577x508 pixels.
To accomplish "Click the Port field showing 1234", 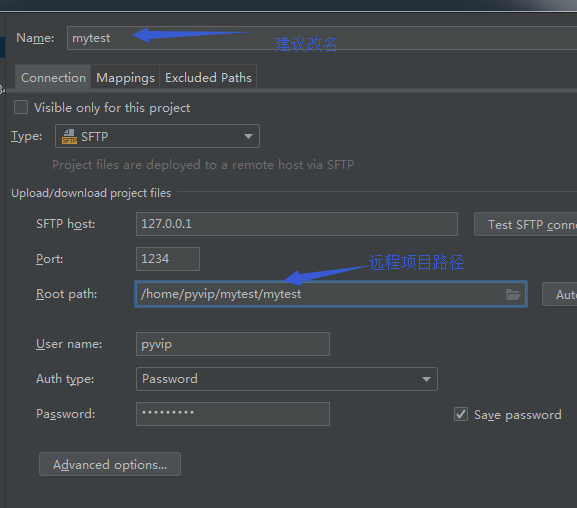I will (168, 259).
